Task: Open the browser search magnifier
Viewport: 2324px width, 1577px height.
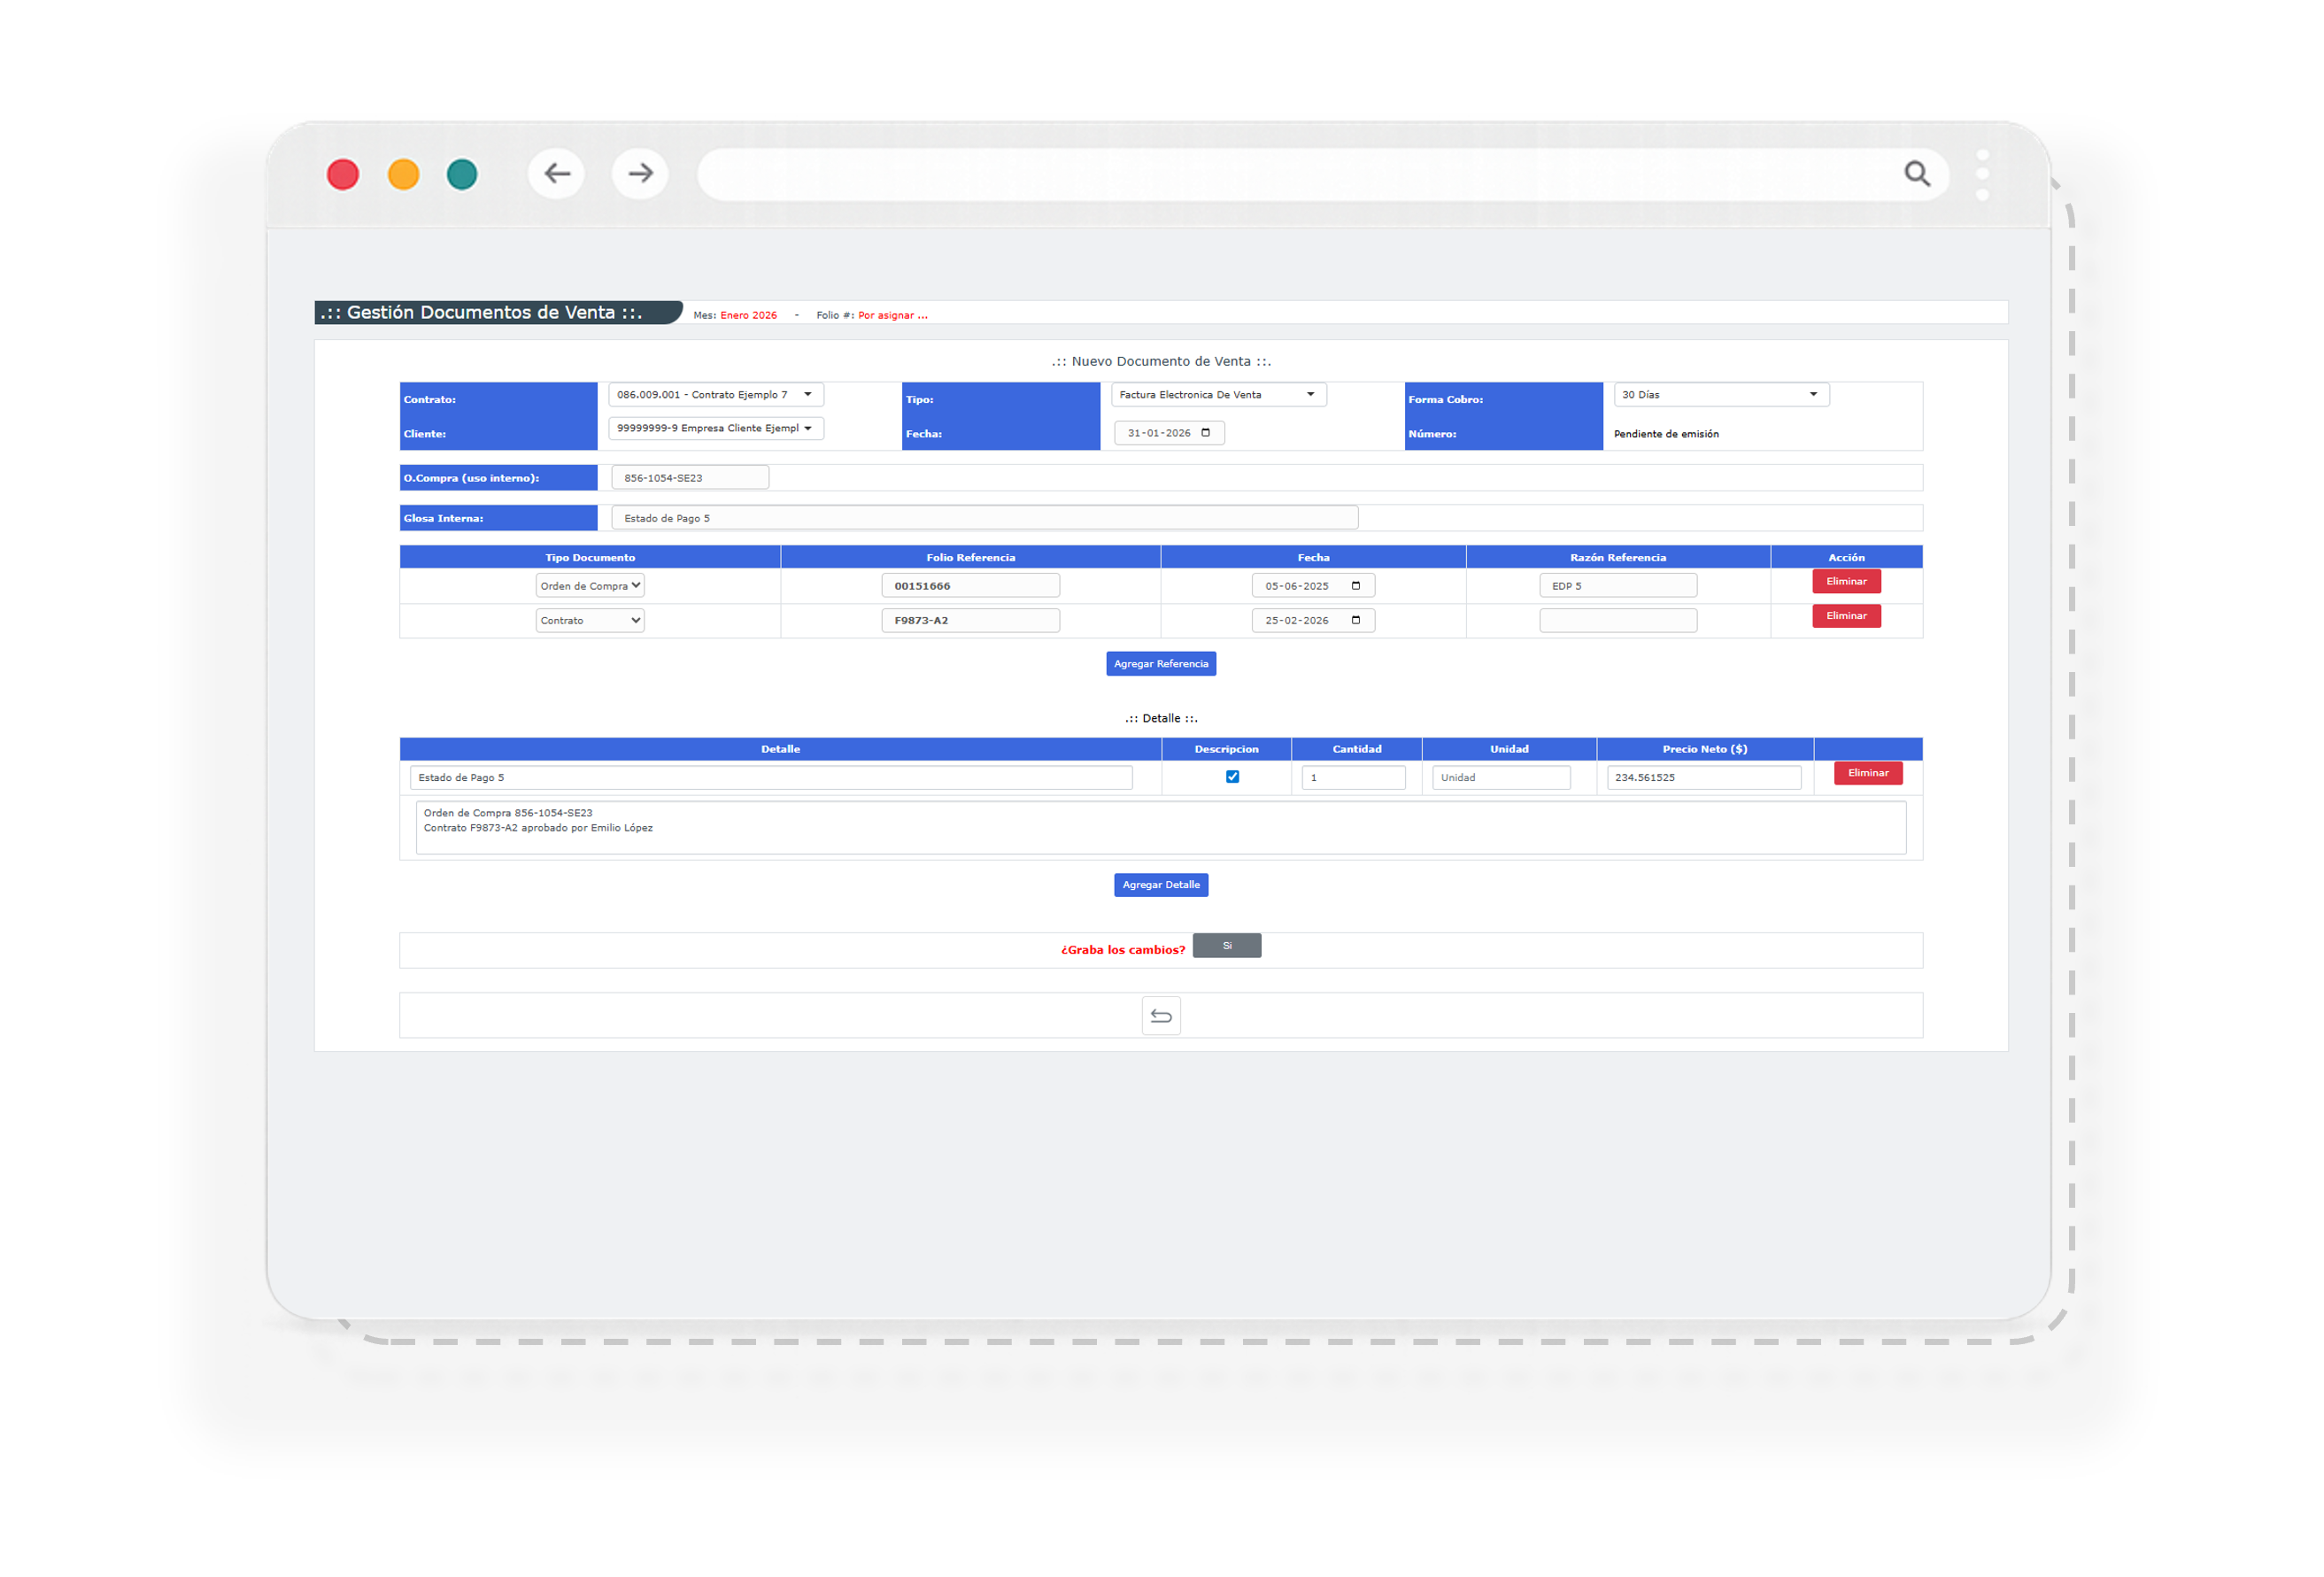Action: [1917, 173]
